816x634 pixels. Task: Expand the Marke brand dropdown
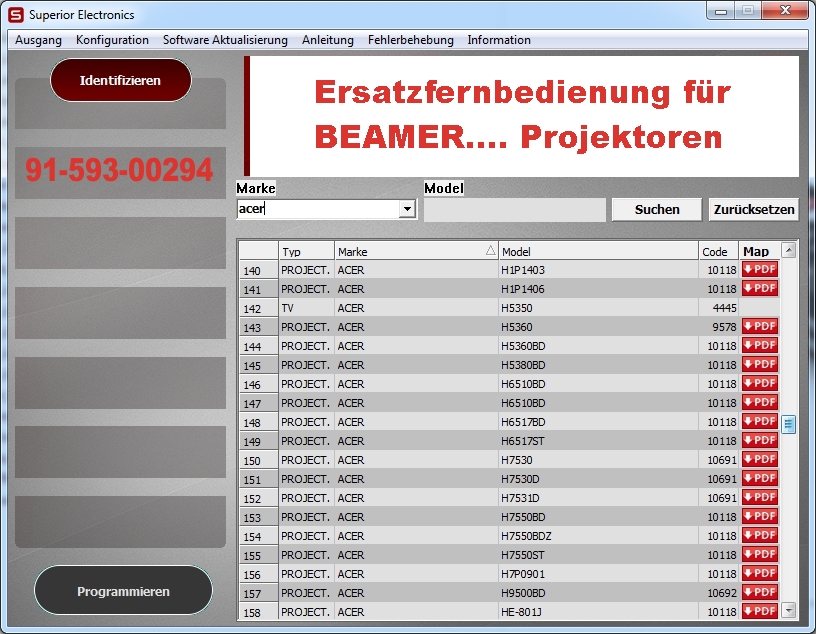(x=407, y=209)
